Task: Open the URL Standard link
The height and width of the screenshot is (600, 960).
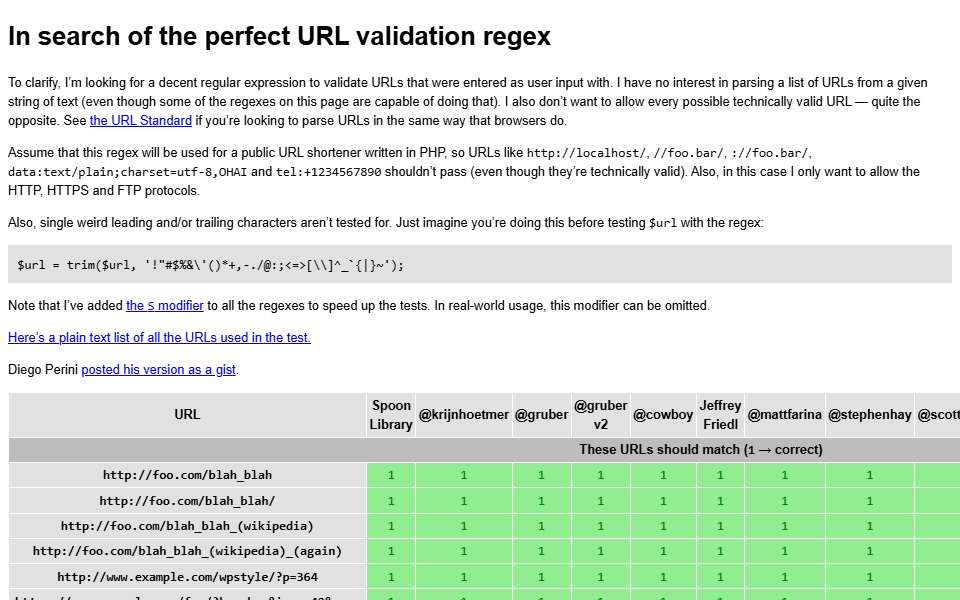Action: (141, 121)
